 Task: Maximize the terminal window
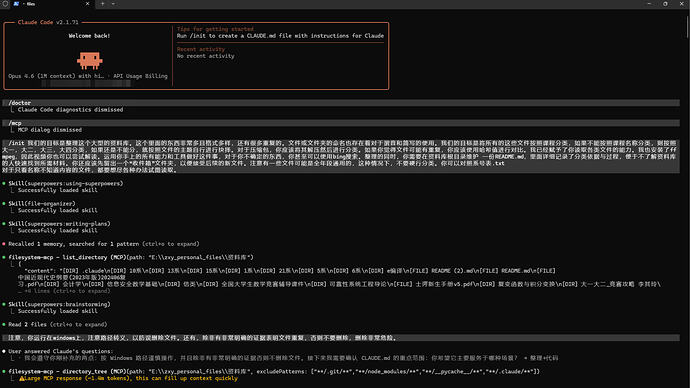coord(665,4)
